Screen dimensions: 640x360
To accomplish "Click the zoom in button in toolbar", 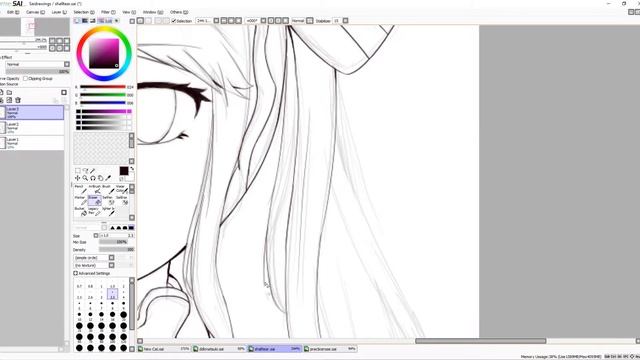I will (x=231, y=20).
